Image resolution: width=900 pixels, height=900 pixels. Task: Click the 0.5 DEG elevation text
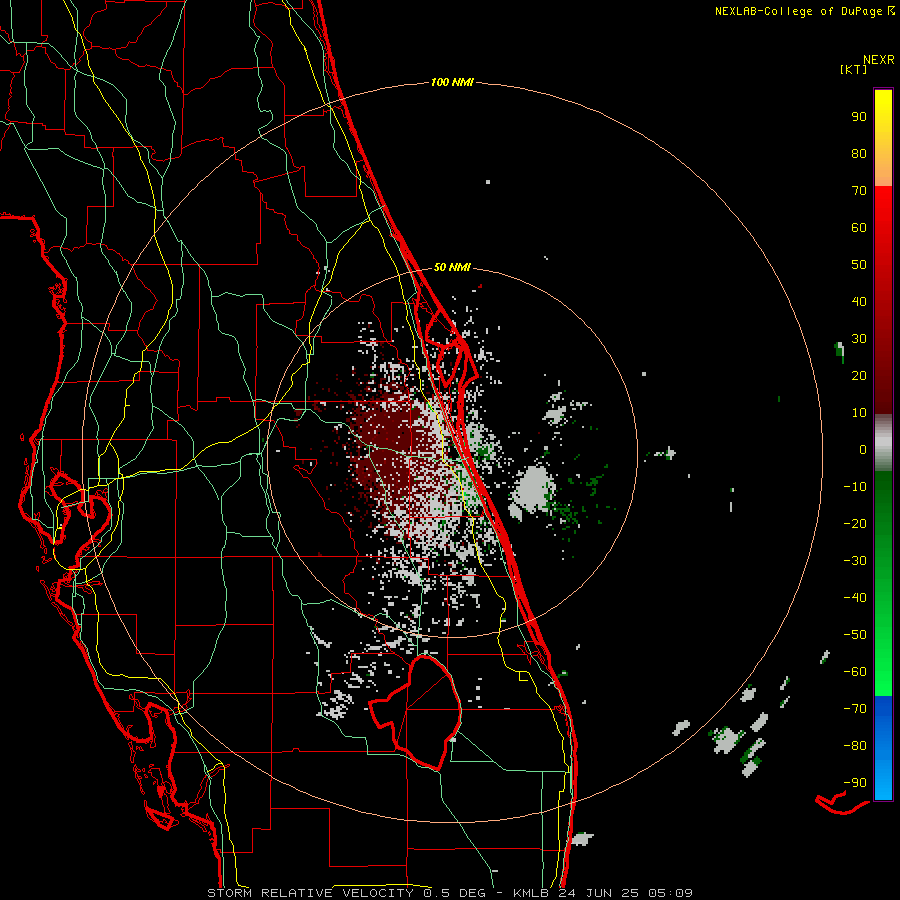[x=456, y=893]
